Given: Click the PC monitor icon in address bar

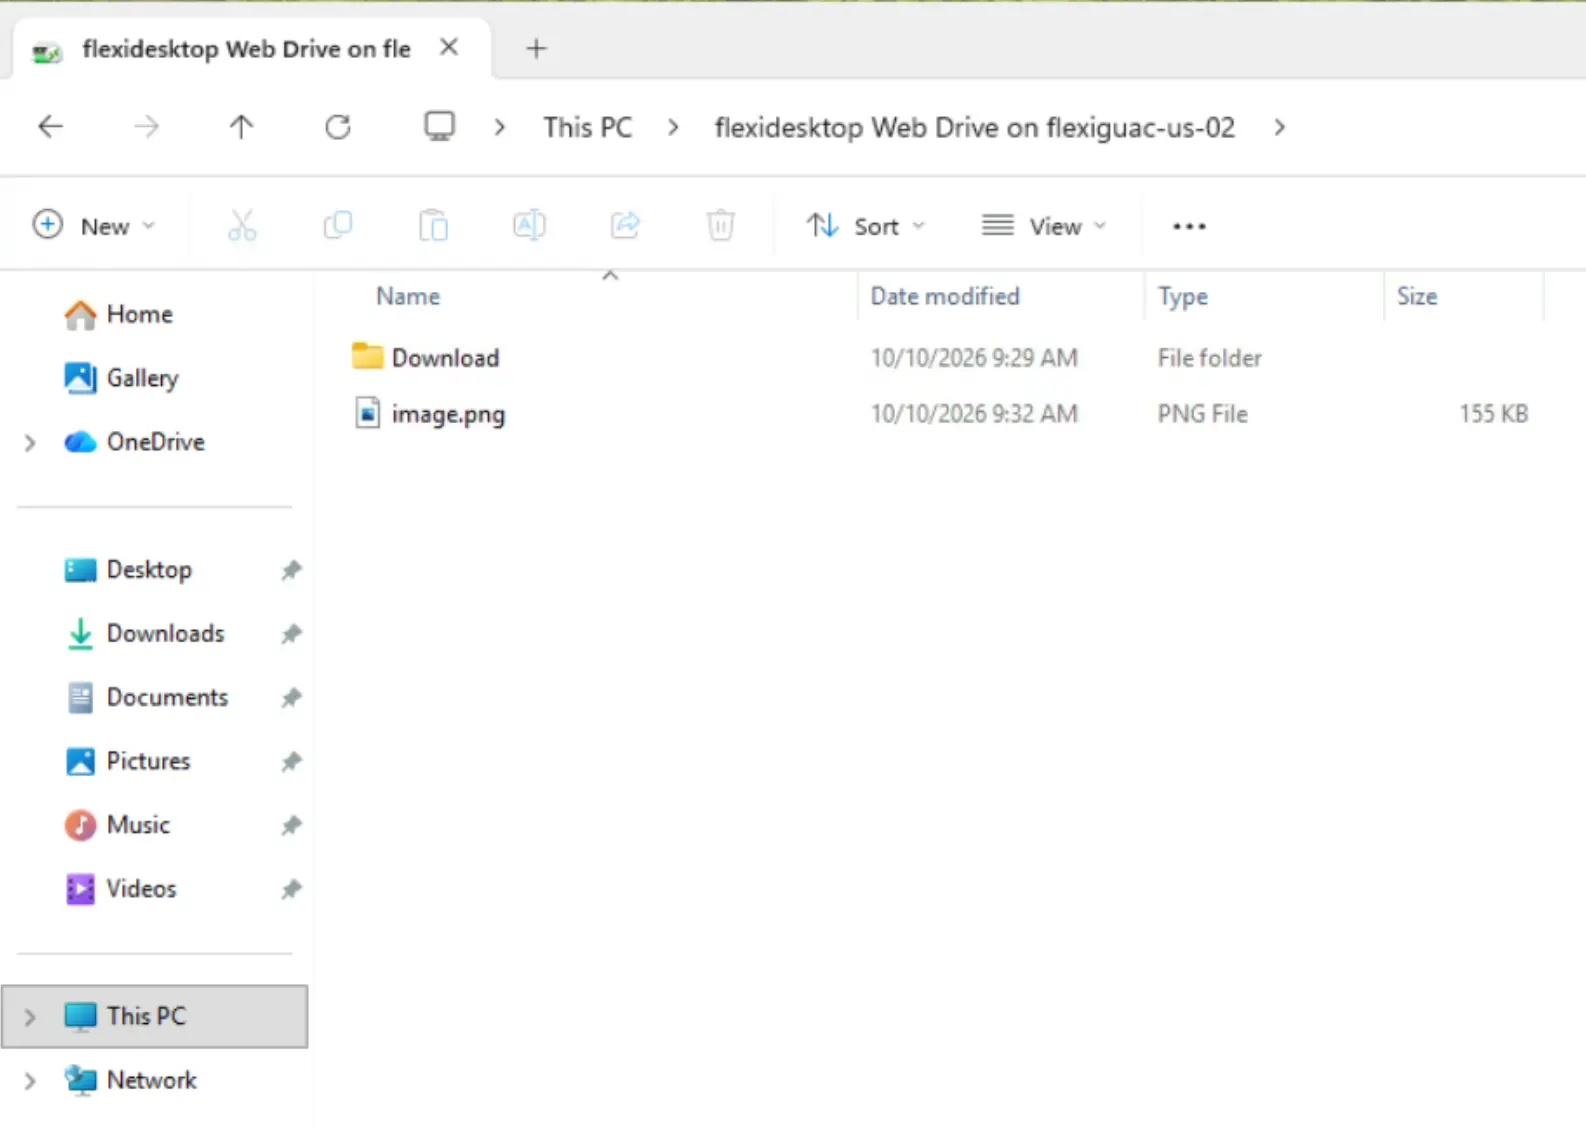Looking at the screenshot, I should pos(439,127).
